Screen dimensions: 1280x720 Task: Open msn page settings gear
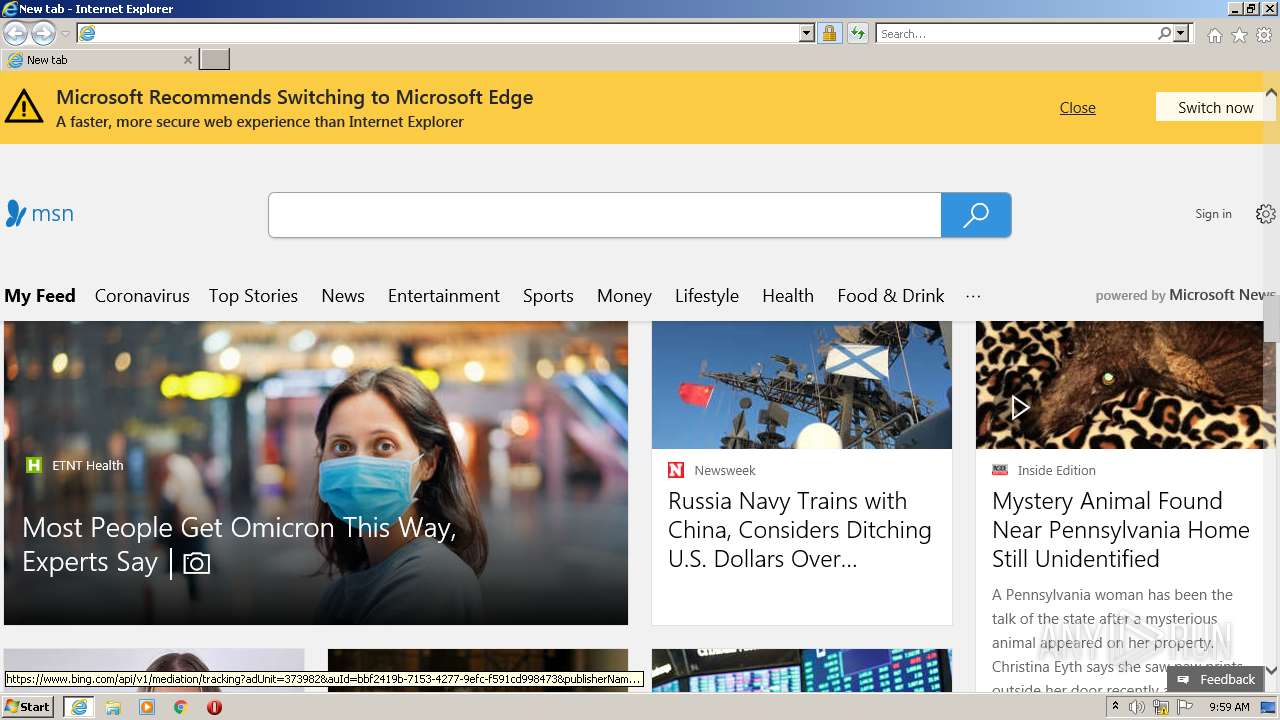click(x=1266, y=214)
